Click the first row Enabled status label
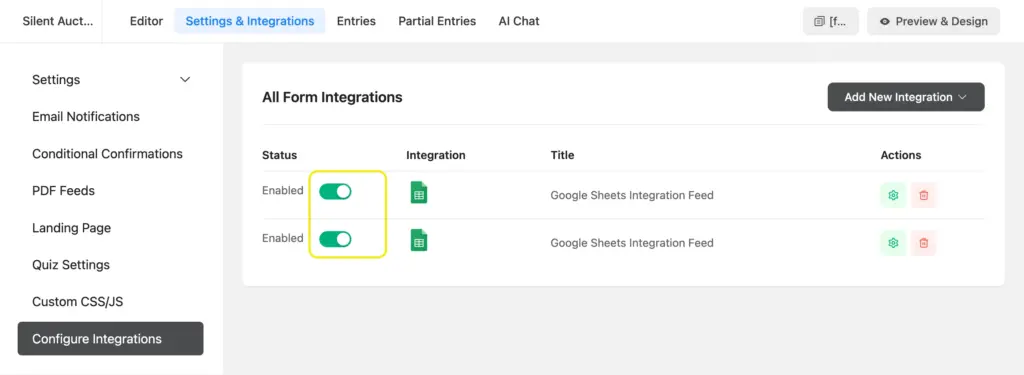The width and height of the screenshot is (1024, 375). click(x=283, y=191)
